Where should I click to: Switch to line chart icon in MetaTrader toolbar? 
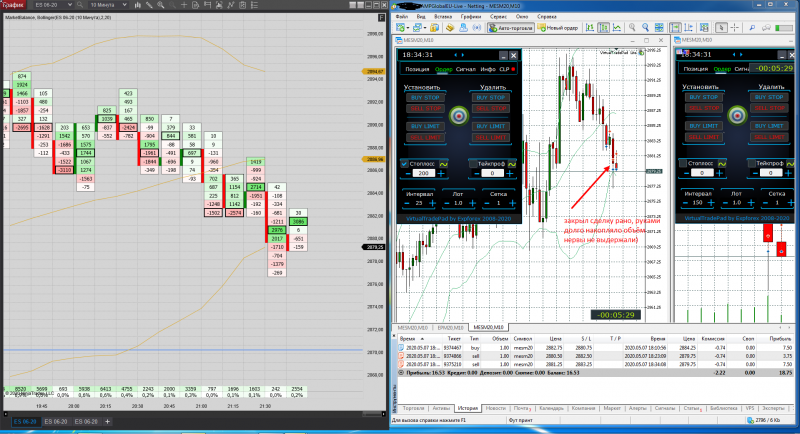pyautogui.click(x=616, y=28)
